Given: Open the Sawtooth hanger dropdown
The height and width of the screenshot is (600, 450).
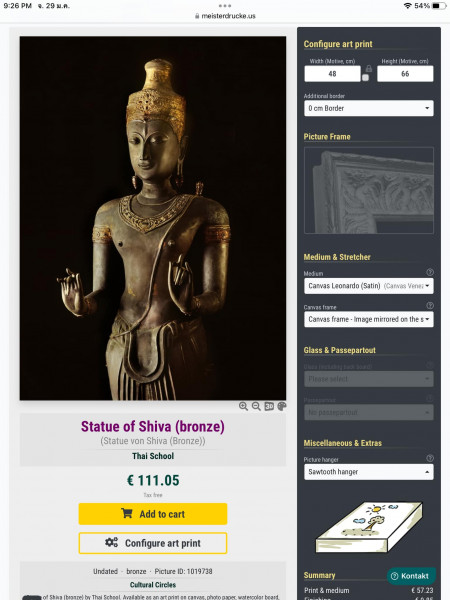Looking at the screenshot, I should pos(368,472).
